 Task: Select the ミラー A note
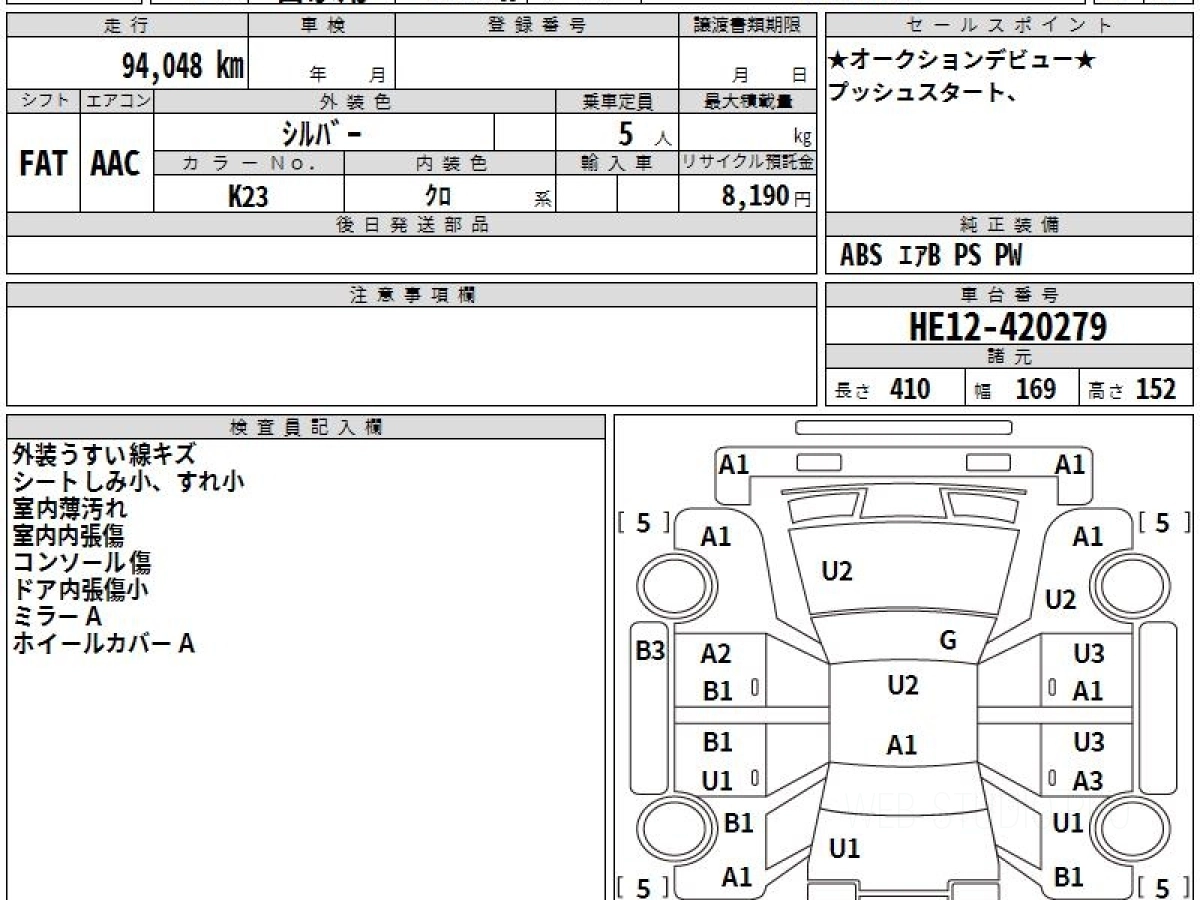click(58, 616)
